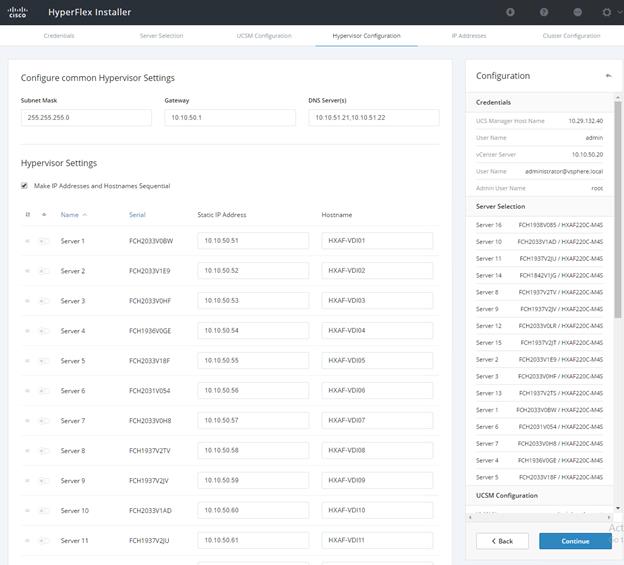
Task: Open the help question-mark icon
Action: point(544,12)
